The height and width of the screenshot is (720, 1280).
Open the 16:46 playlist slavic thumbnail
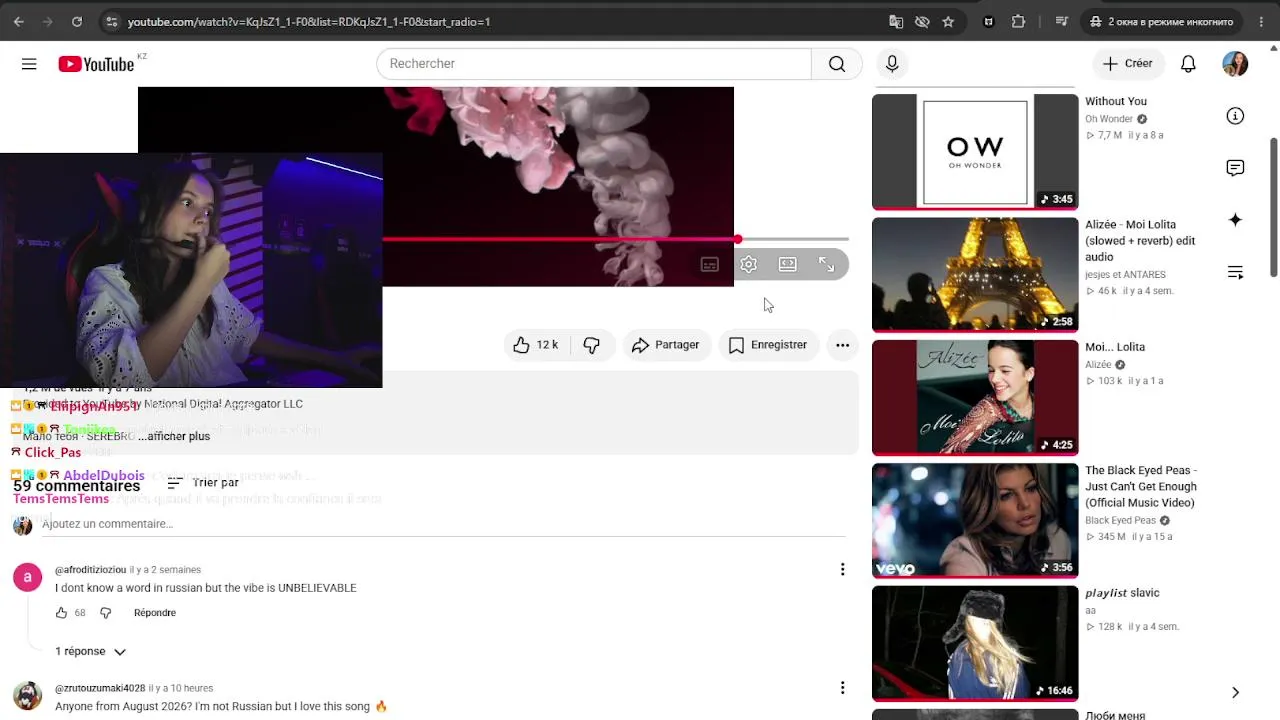tap(975, 644)
